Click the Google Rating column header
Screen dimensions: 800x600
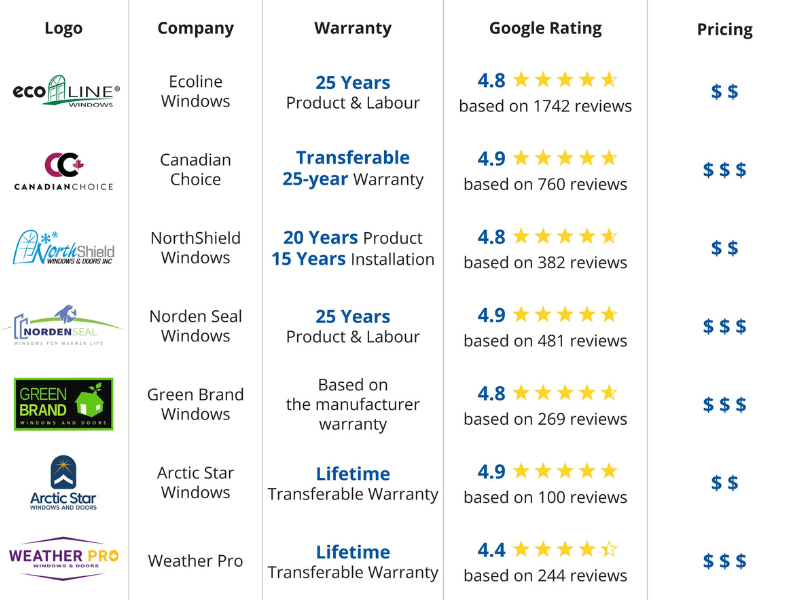click(x=545, y=28)
